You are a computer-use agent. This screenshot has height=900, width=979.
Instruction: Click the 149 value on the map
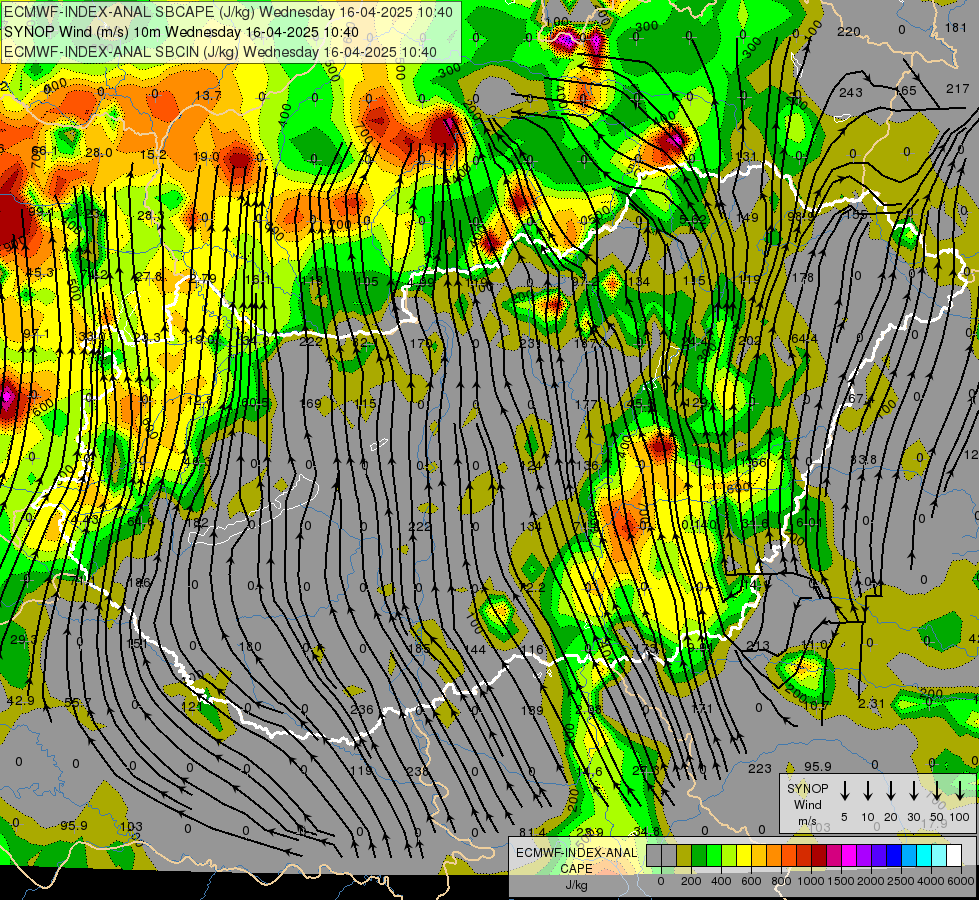point(747,217)
